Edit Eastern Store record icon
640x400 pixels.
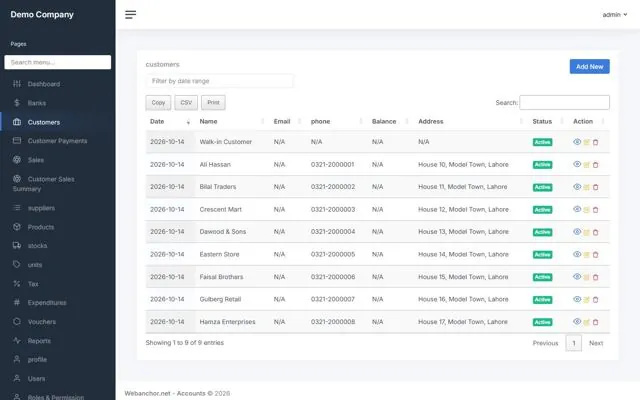587,255
